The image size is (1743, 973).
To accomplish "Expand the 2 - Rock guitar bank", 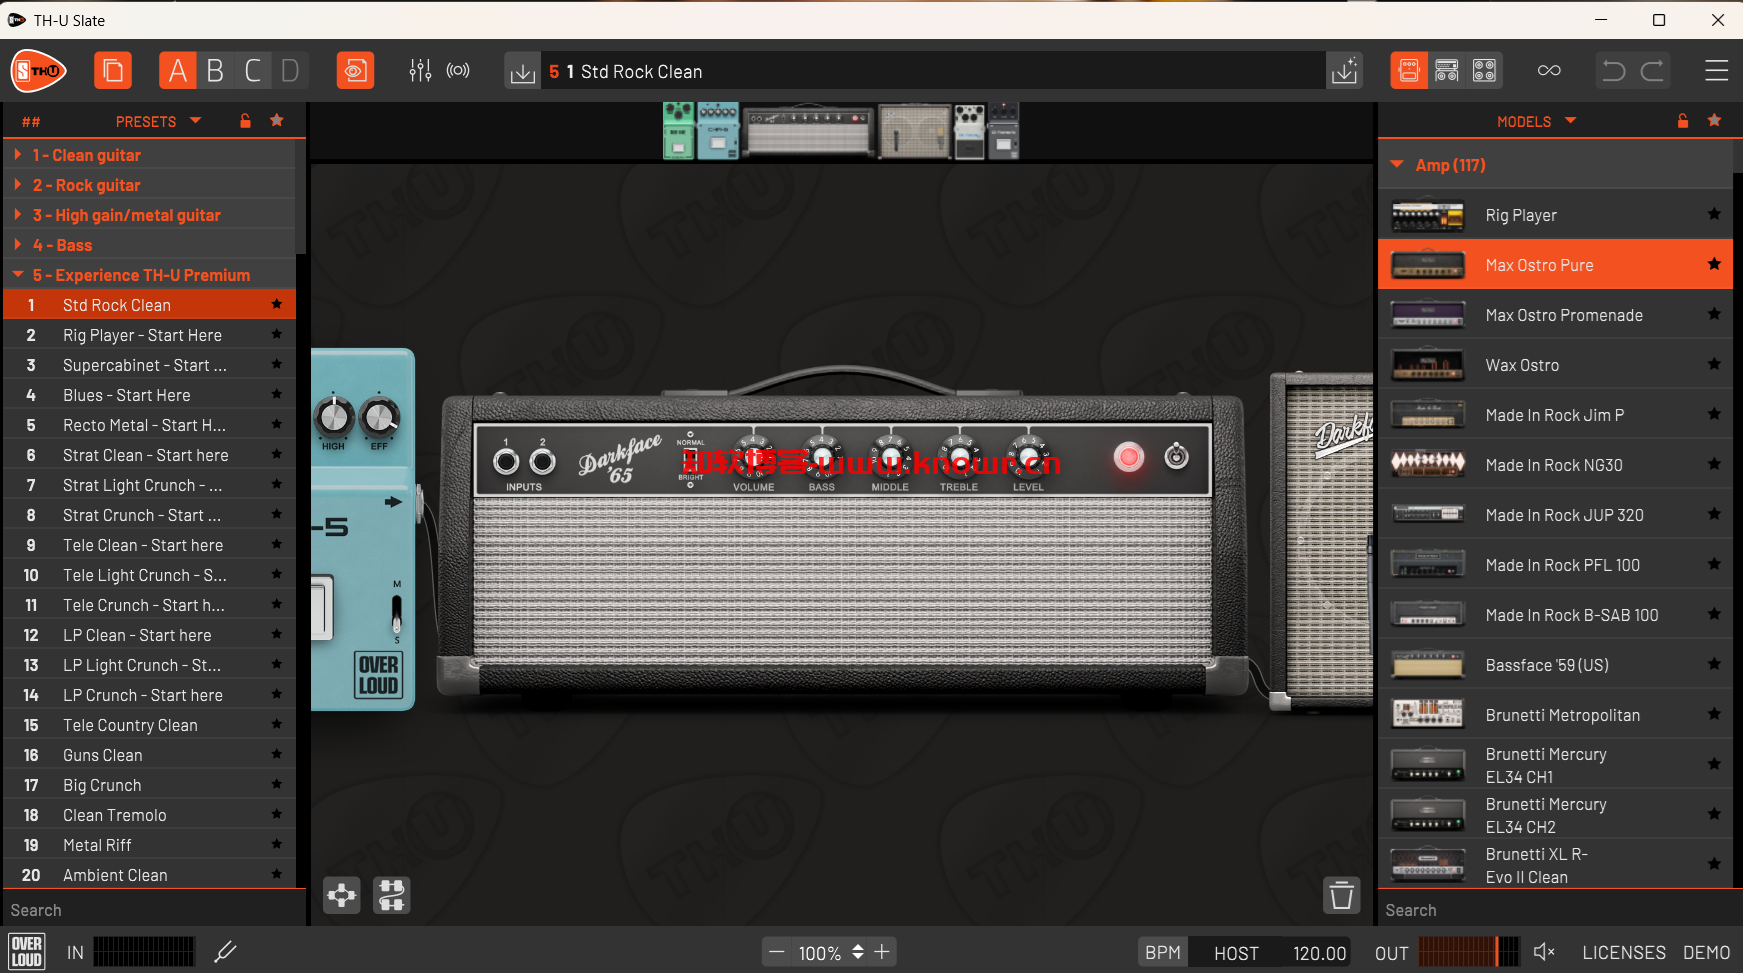I will [150, 185].
